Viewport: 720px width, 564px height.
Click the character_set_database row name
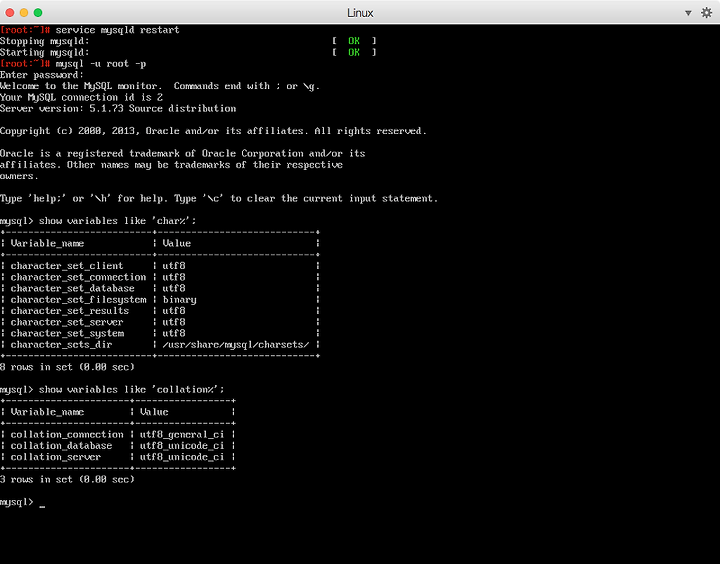73,288
